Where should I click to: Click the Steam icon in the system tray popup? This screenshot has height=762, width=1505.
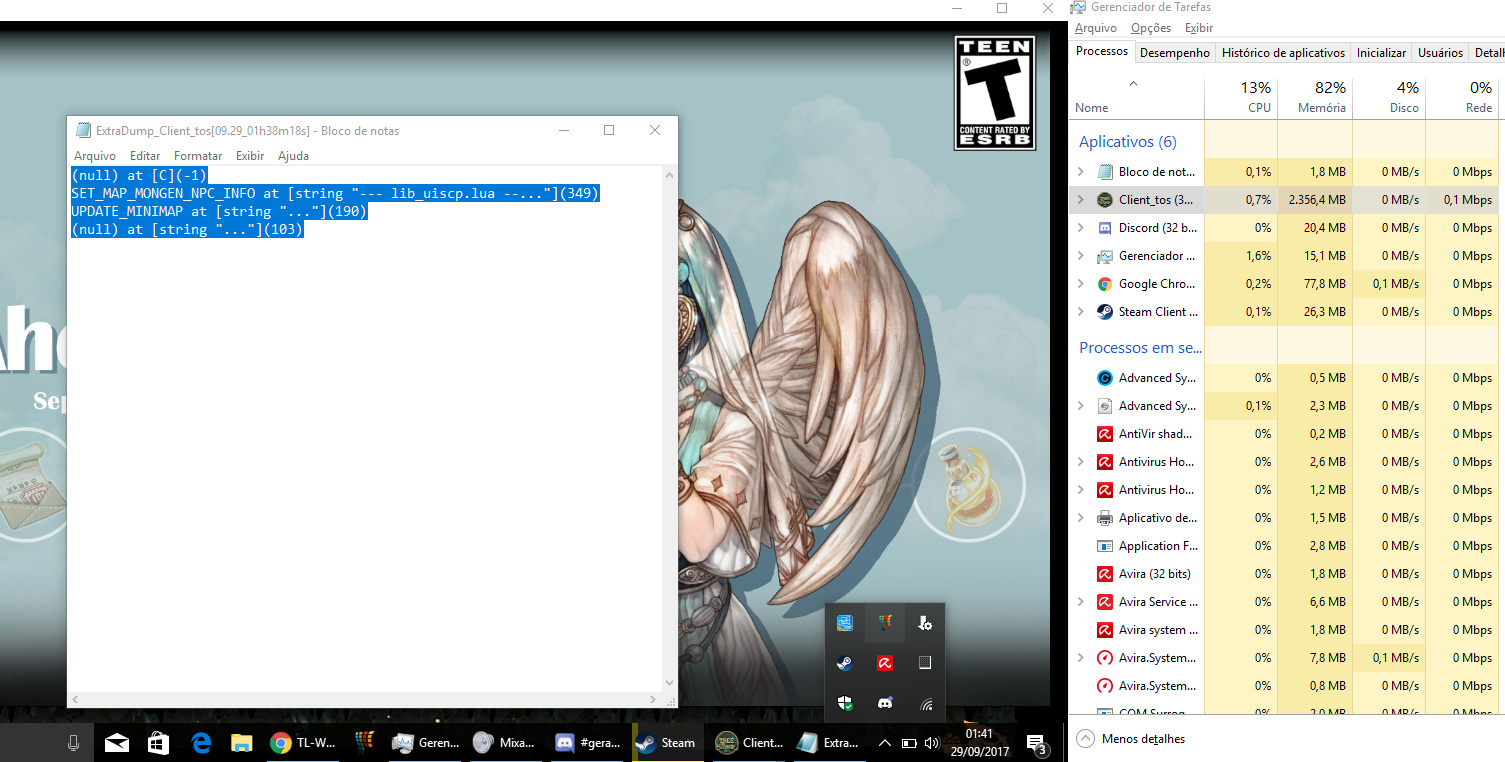pyautogui.click(x=845, y=663)
